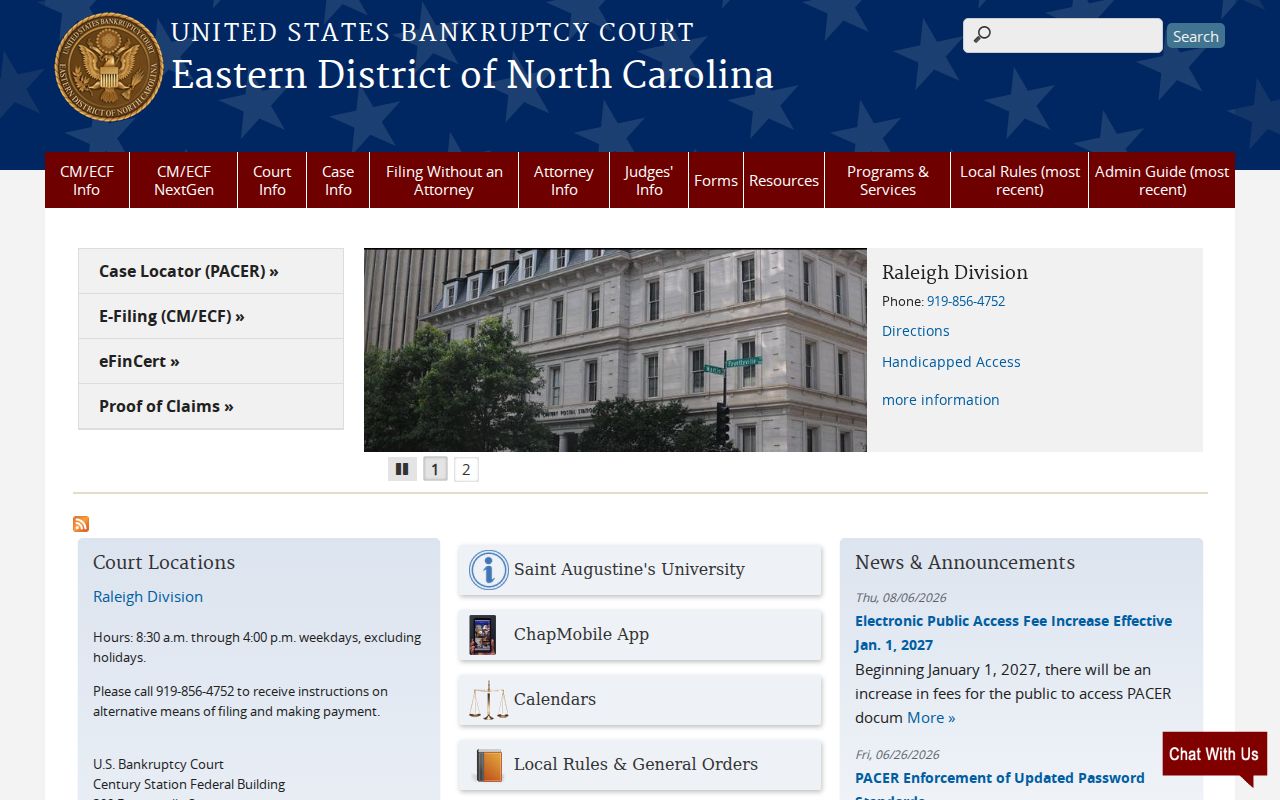The width and height of the screenshot is (1280, 800).
Task: Click the United States Bankruptcy Court heading
Action: tap(432, 32)
